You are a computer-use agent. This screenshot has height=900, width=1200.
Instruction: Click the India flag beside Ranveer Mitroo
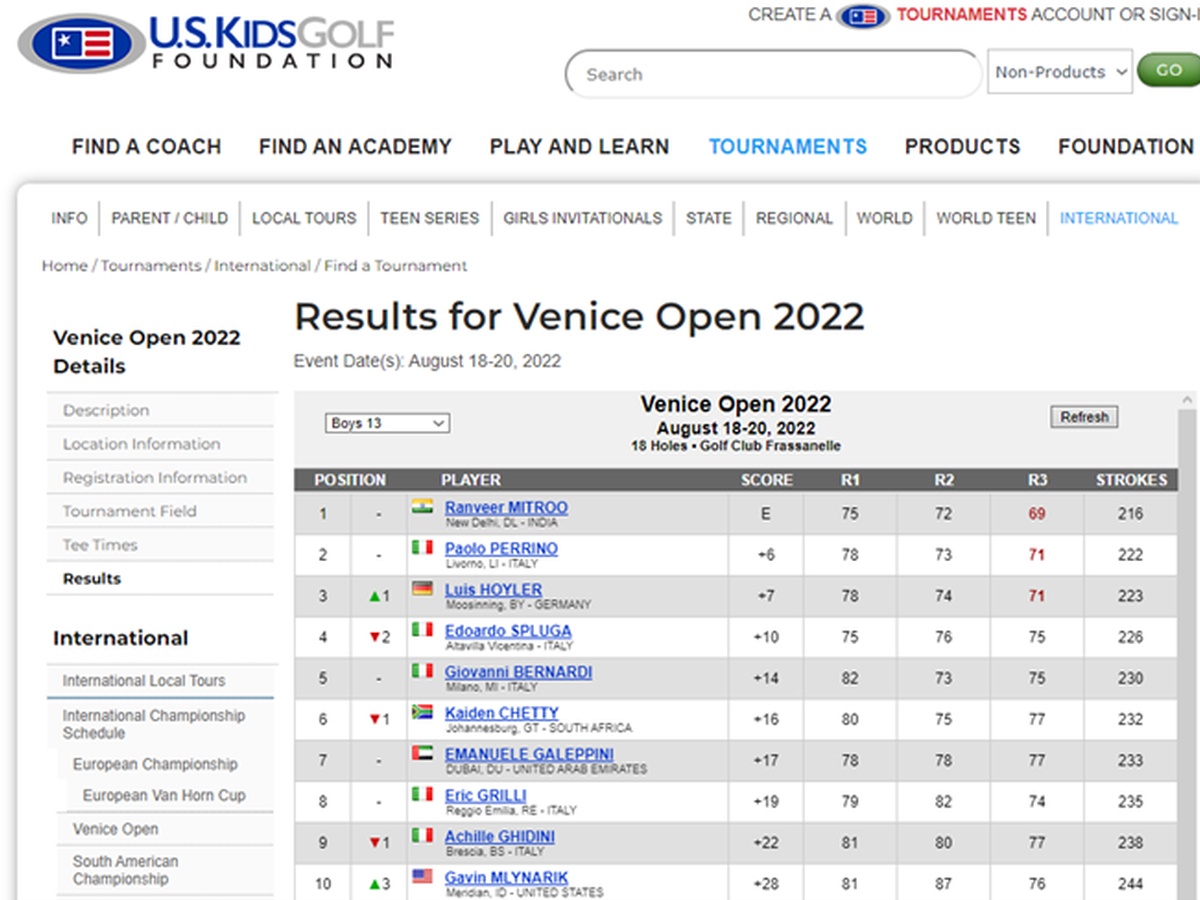pyautogui.click(x=422, y=507)
